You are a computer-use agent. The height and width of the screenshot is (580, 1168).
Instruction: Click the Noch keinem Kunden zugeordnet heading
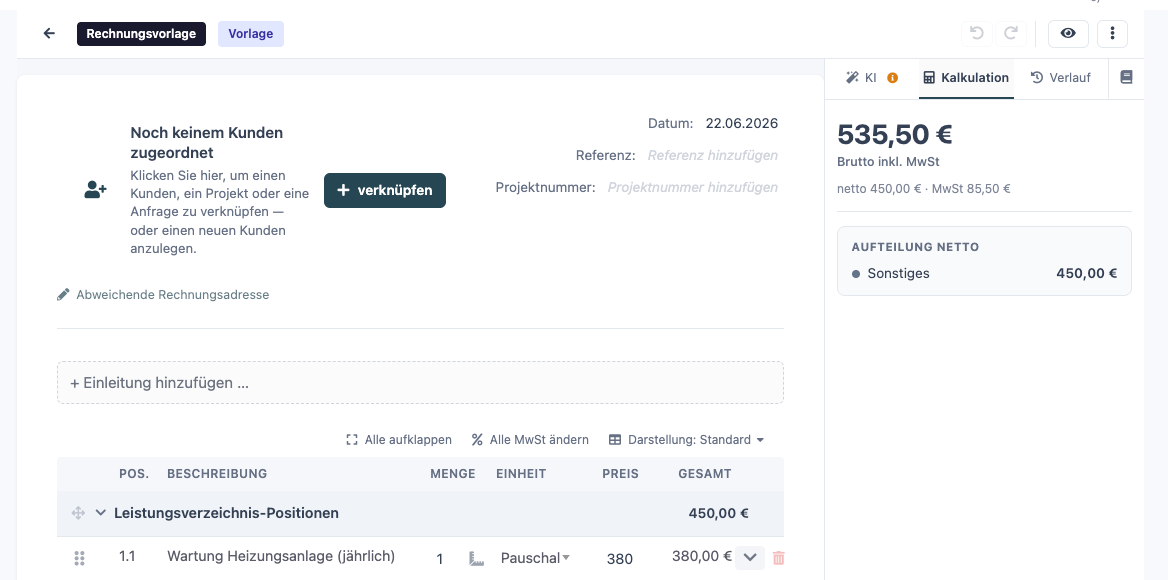point(206,142)
